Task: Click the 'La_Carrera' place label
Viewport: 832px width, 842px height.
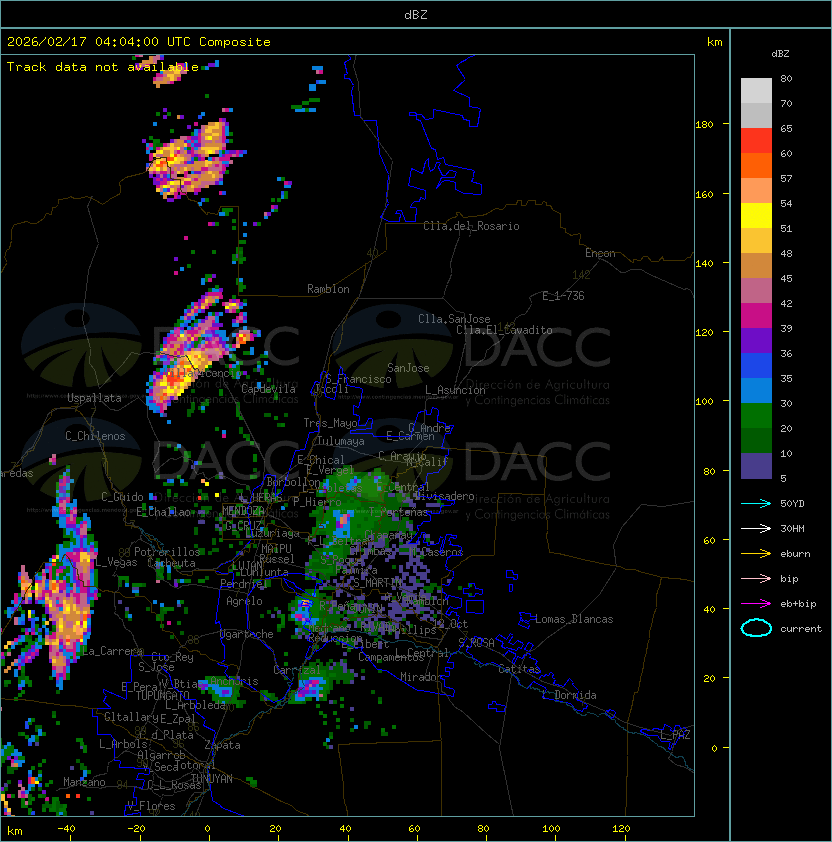Action: click(113, 651)
